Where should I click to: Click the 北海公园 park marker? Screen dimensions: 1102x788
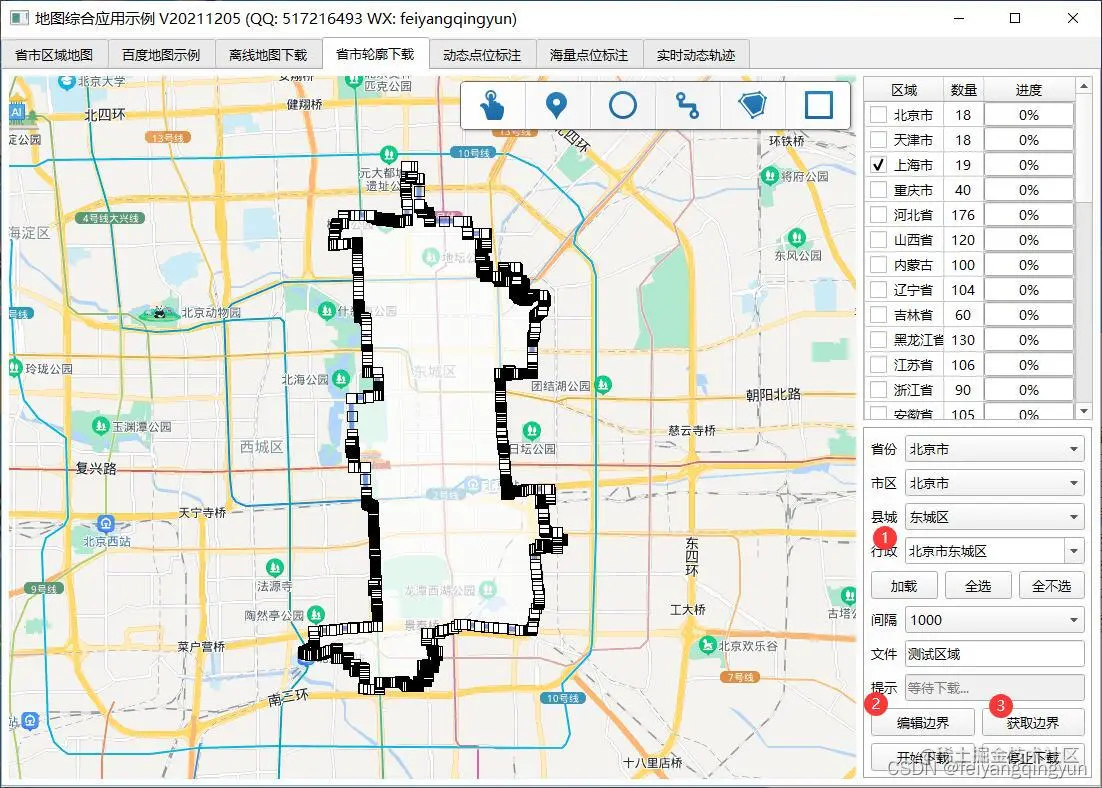pos(341,380)
